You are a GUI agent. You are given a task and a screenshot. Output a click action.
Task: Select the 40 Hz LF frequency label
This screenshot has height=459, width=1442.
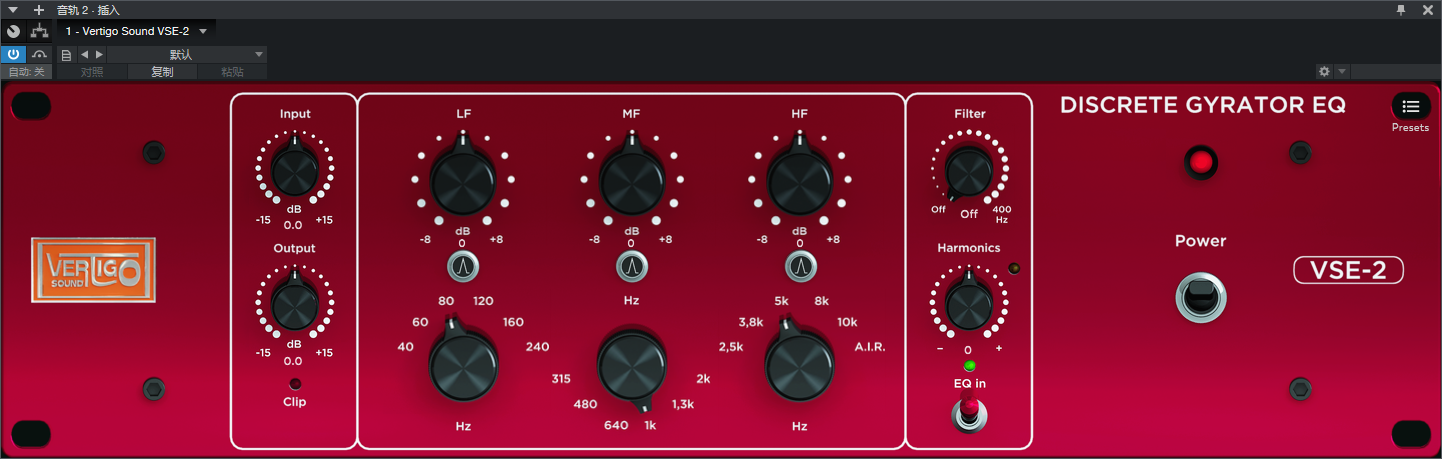[405, 347]
